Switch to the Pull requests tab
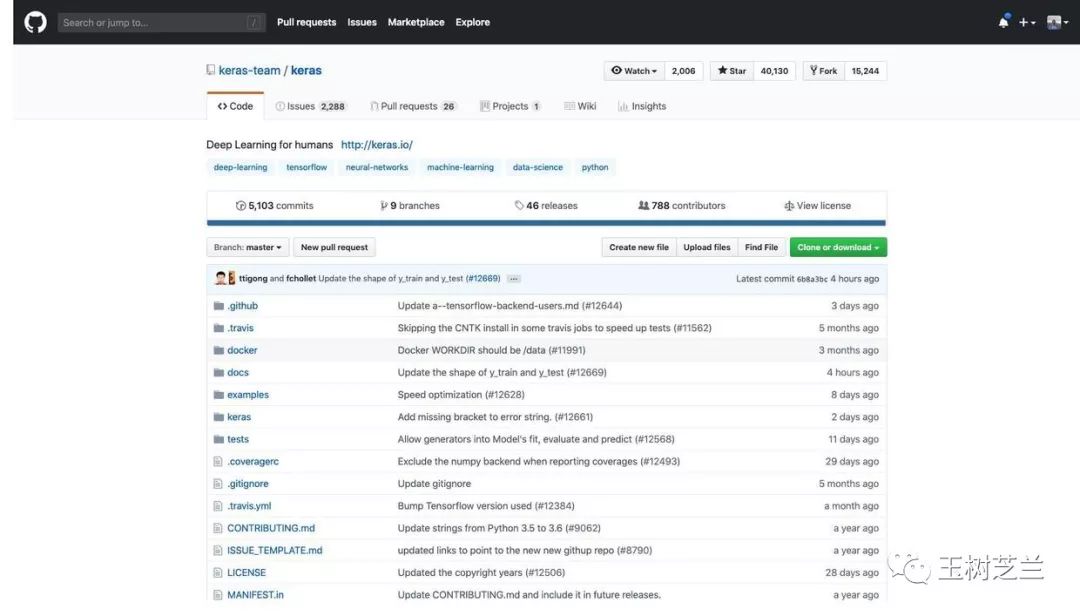This screenshot has width=1080, height=616. 413,106
